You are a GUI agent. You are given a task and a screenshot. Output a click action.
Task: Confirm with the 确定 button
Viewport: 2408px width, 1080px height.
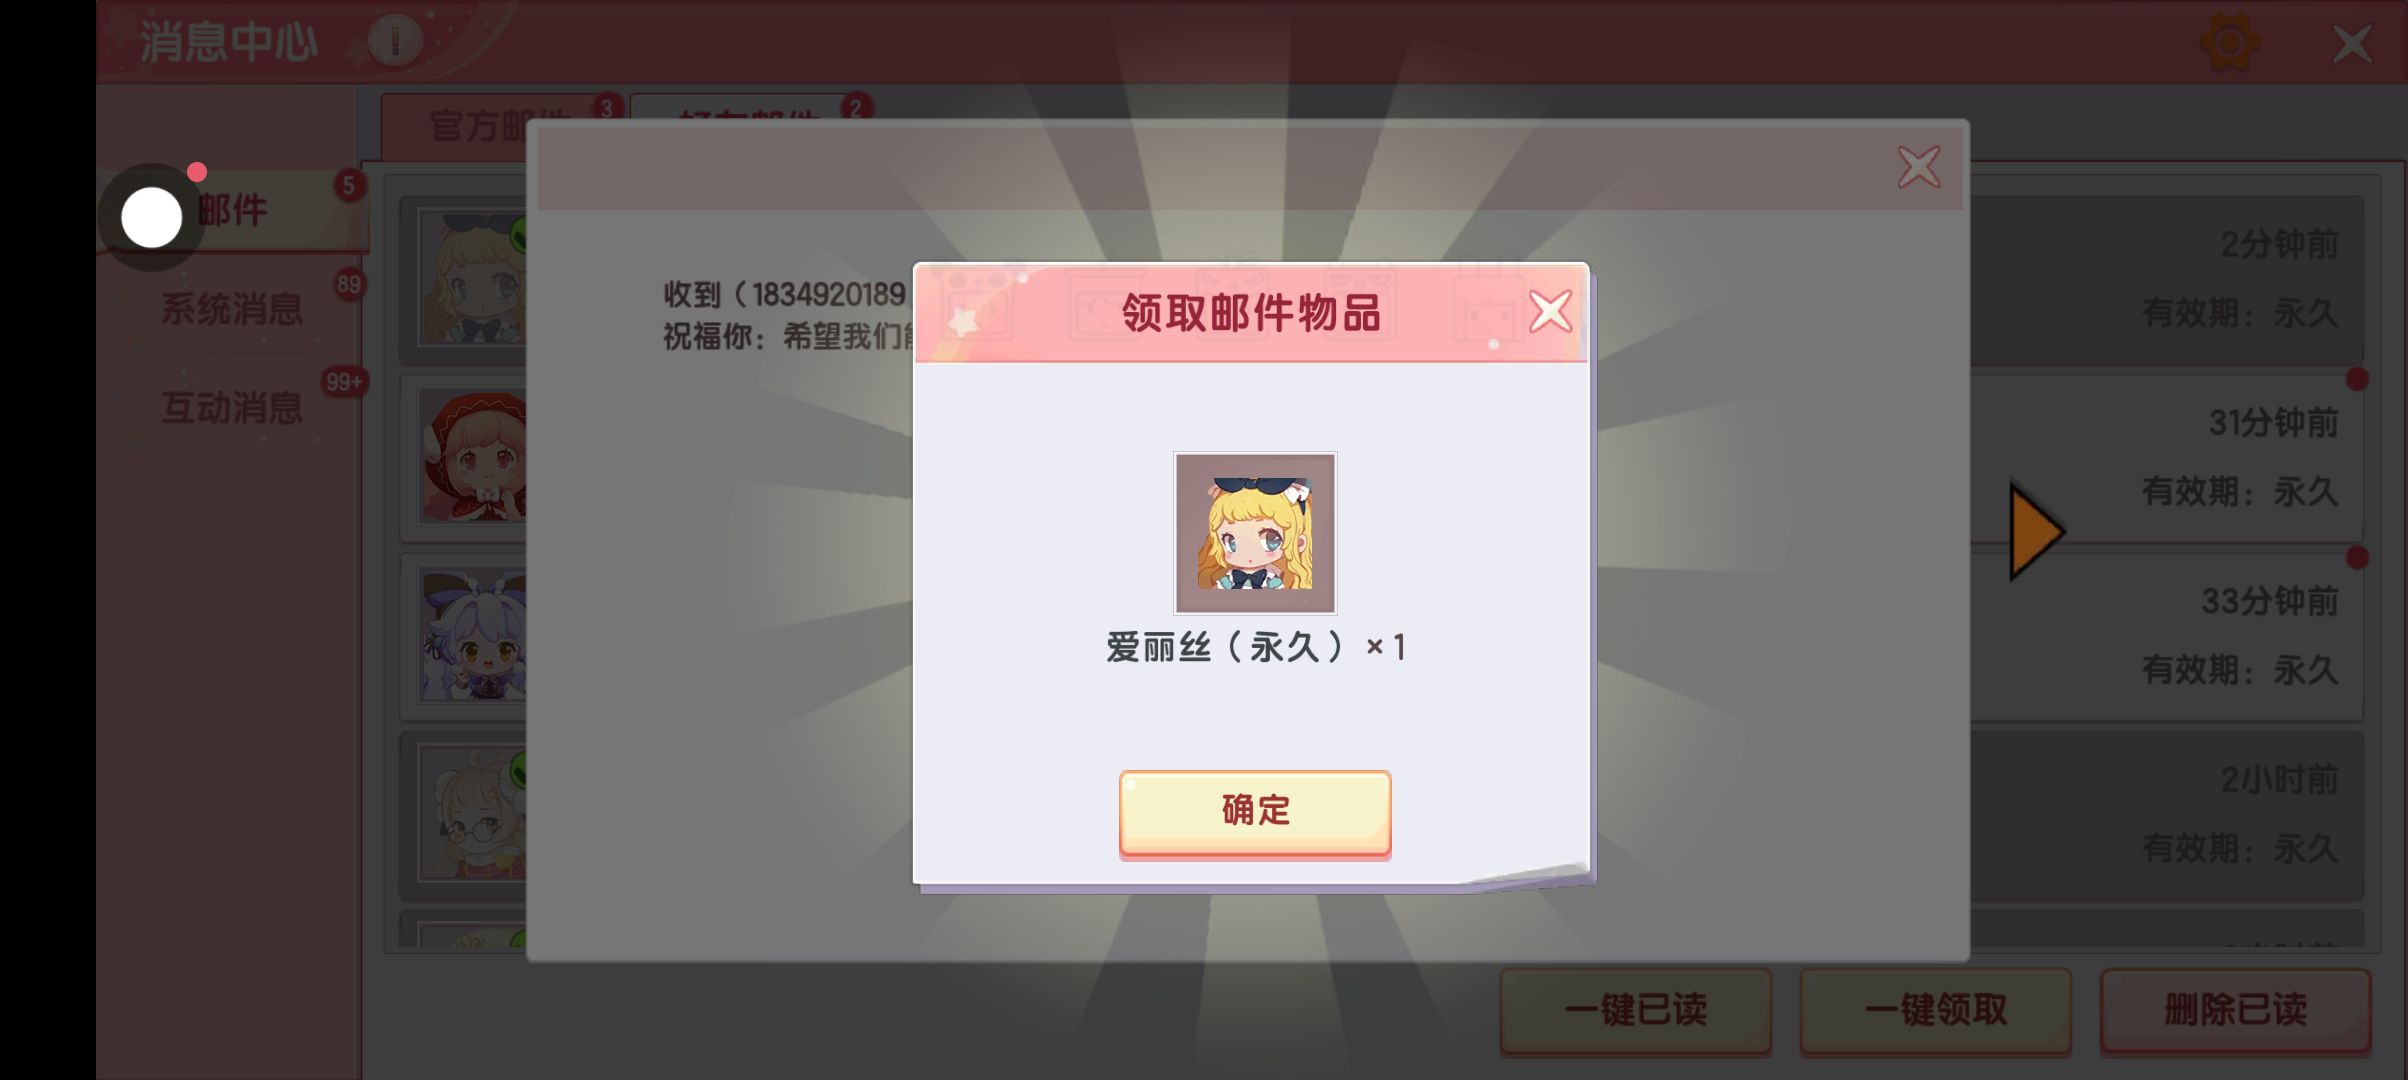click(1255, 812)
